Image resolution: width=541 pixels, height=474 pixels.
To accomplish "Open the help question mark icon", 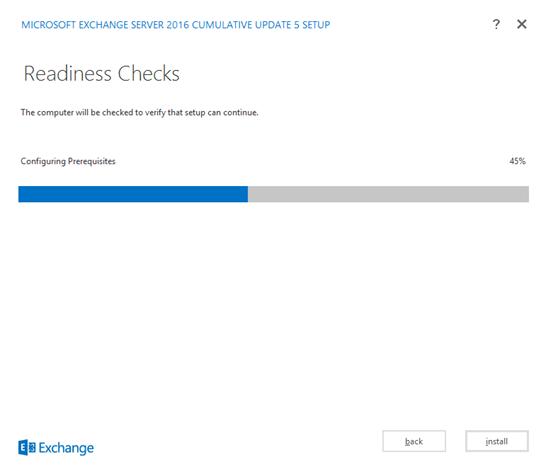I will point(496,24).
